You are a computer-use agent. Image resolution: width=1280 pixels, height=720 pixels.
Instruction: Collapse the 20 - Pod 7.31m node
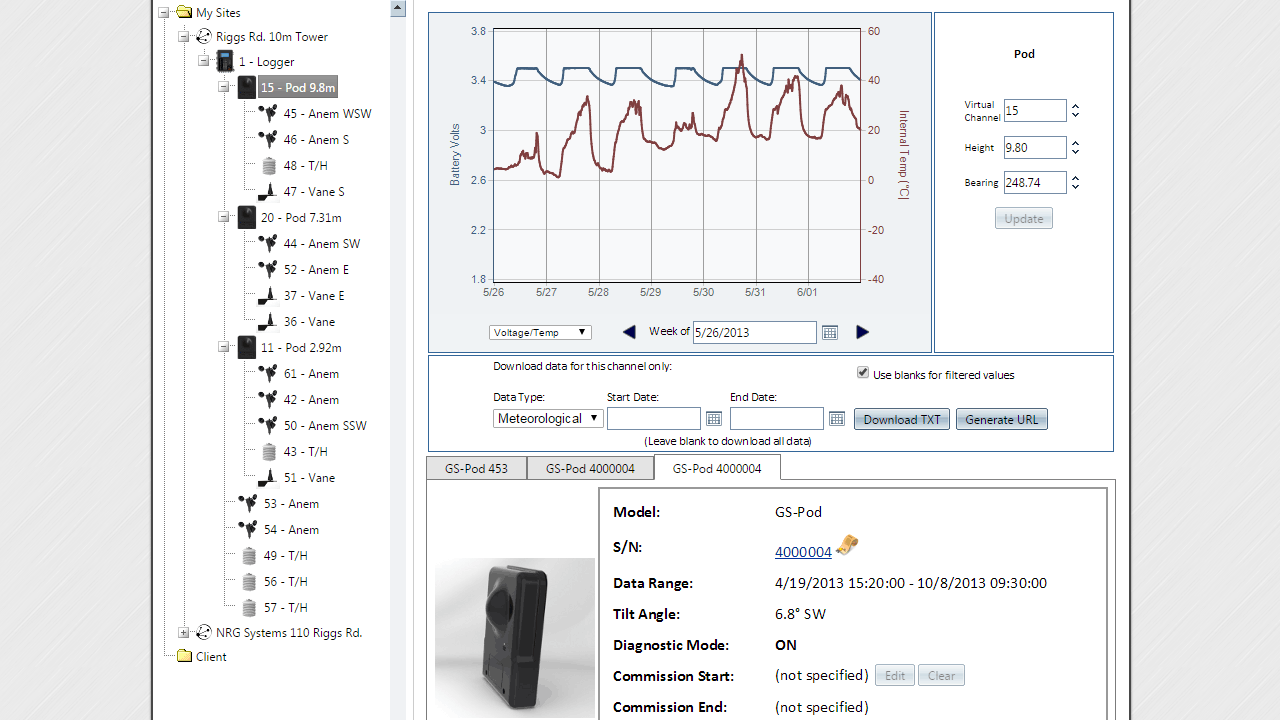coord(224,218)
